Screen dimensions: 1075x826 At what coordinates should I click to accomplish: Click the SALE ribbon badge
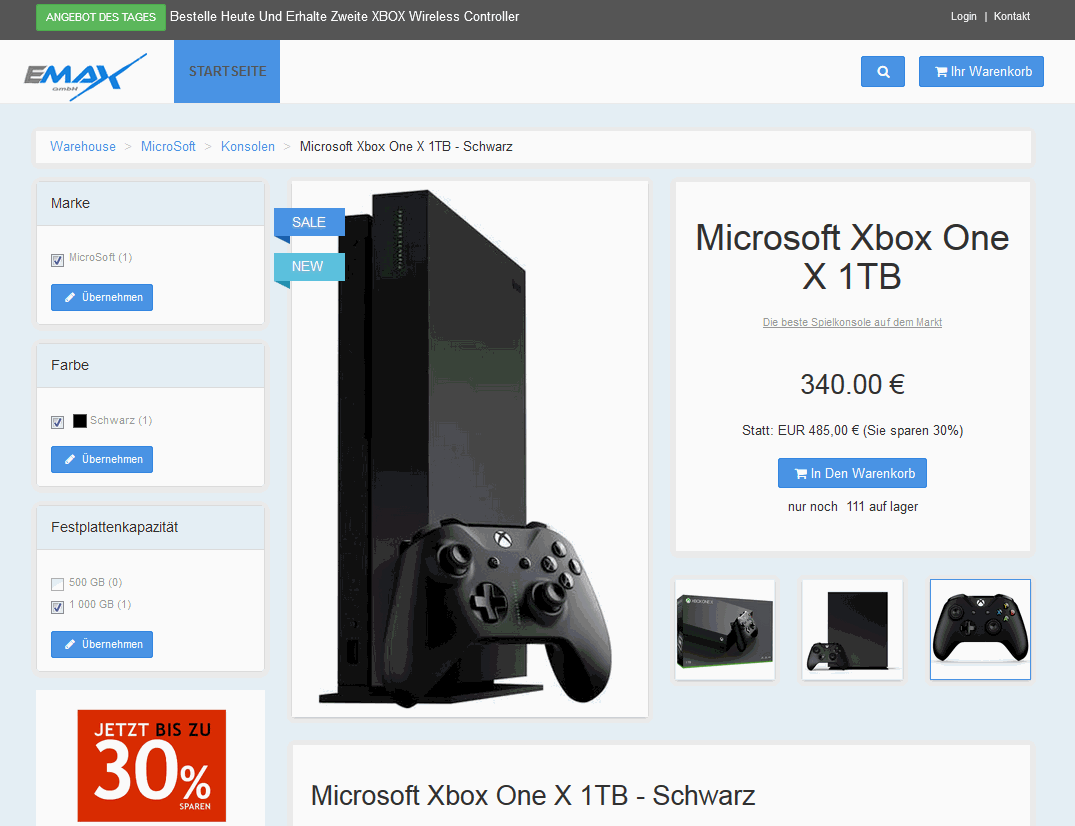(309, 222)
